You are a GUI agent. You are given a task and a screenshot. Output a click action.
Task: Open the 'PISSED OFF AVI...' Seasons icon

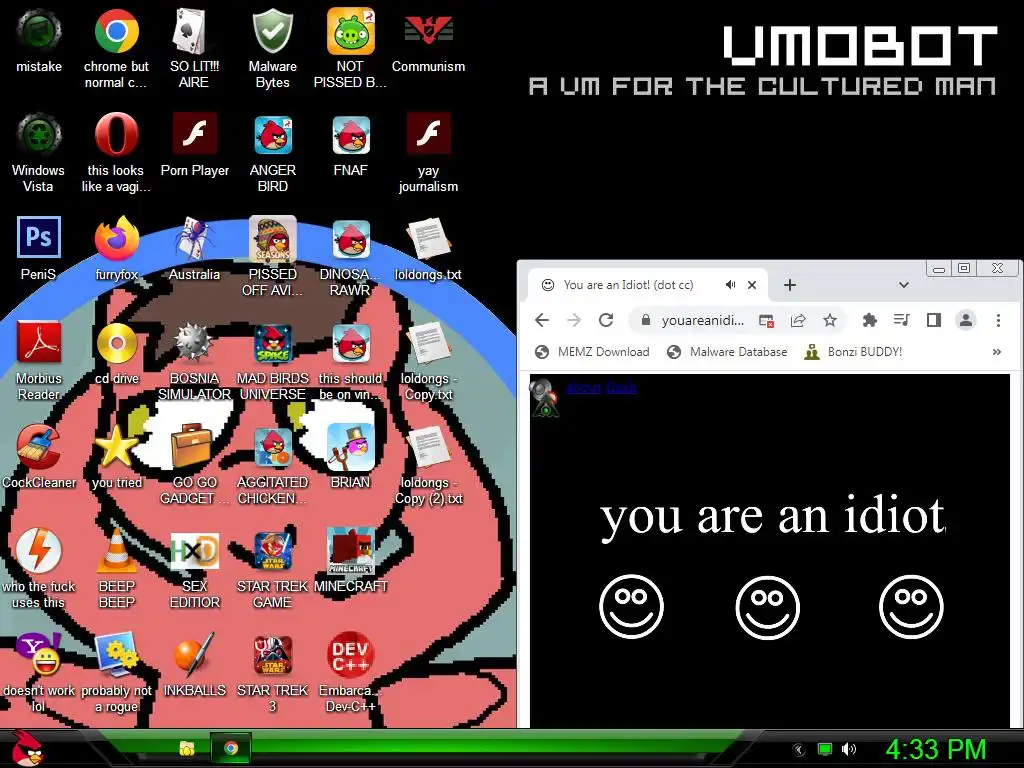click(x=272, y=239)
